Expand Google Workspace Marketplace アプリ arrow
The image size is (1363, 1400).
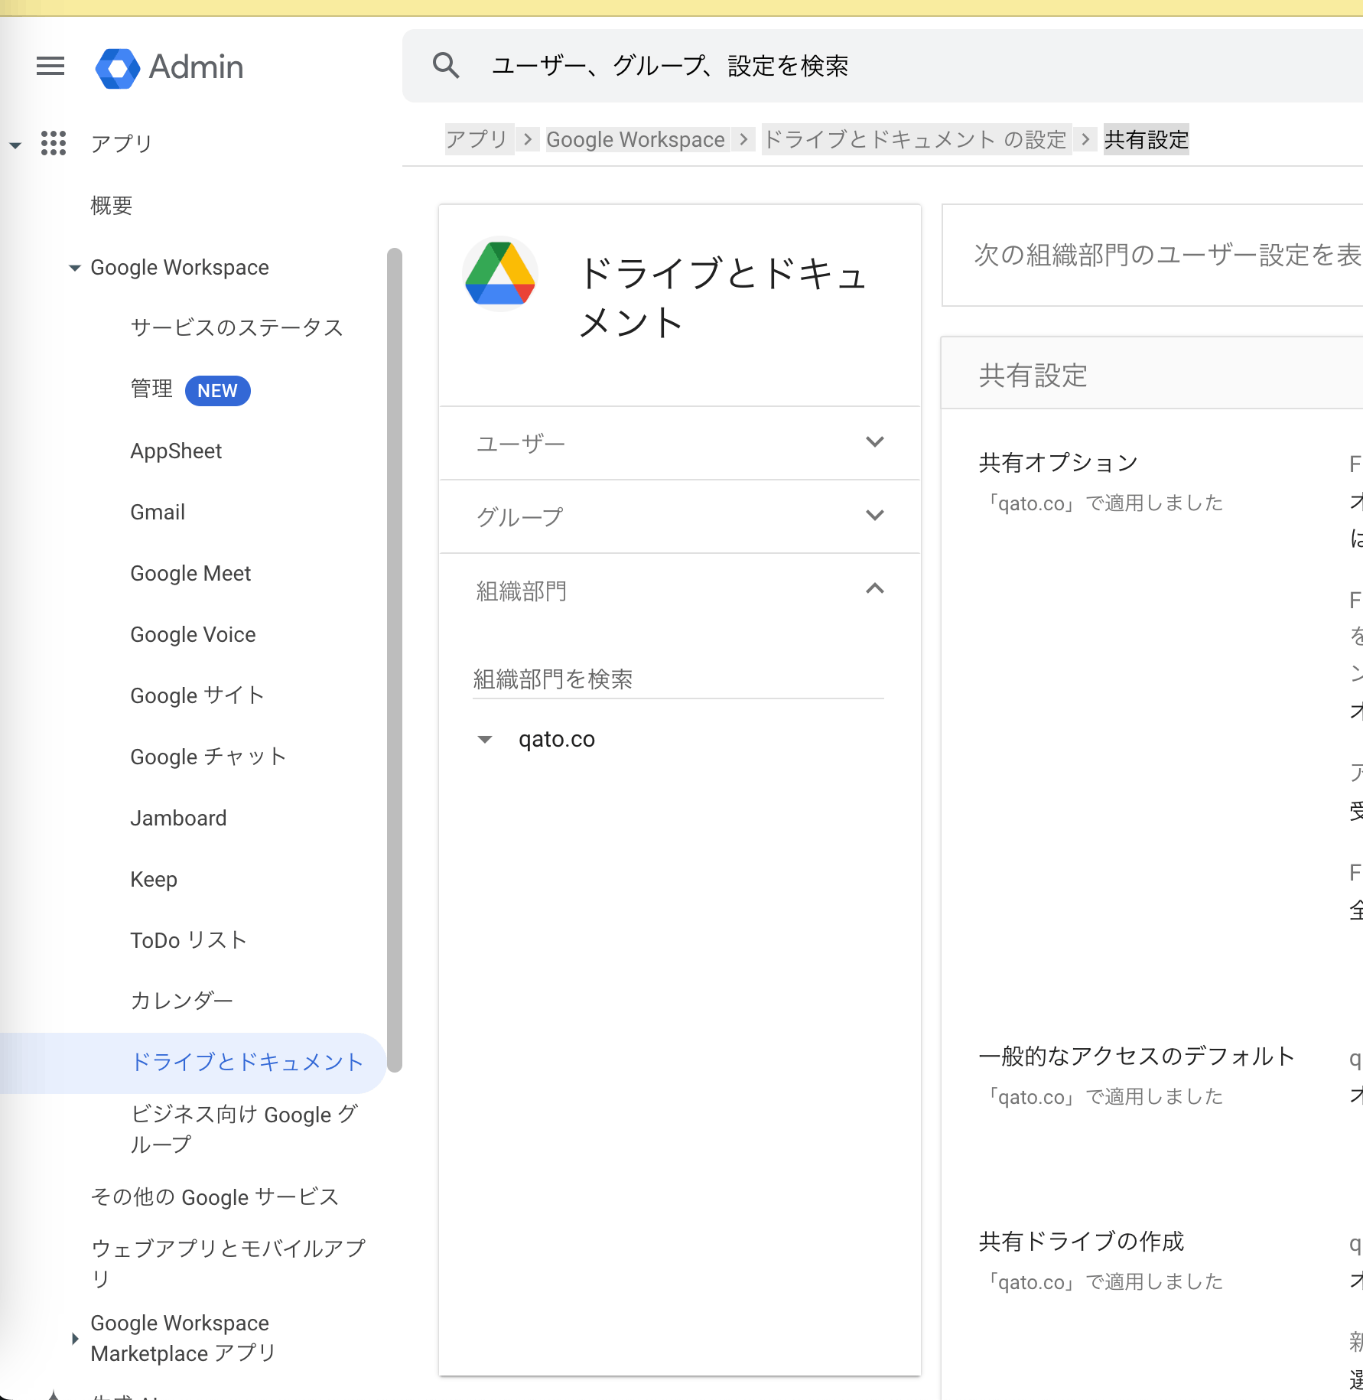coord(74,1338)
